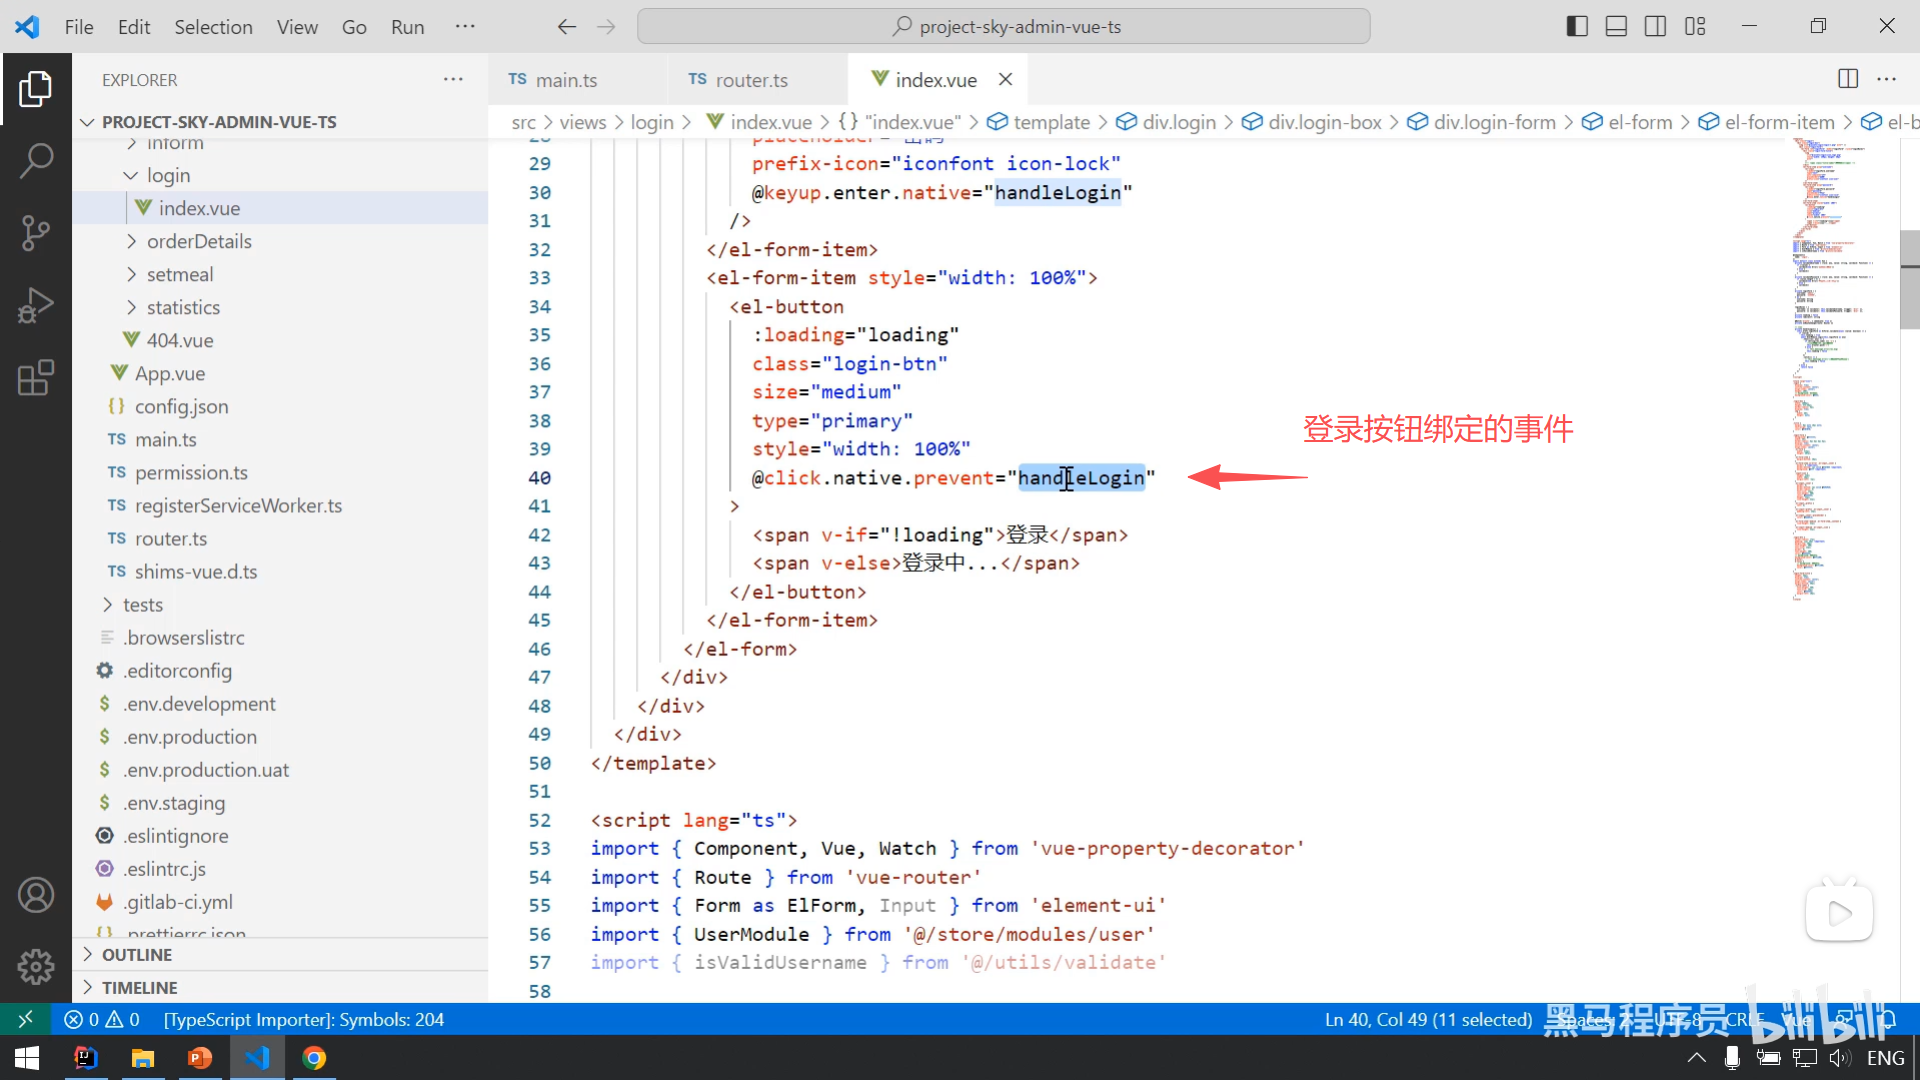This screenshot has width=1920, height=1080.
Task: Open the Run and Debug view
Action: pyautogui.click(x=36, y=305)
